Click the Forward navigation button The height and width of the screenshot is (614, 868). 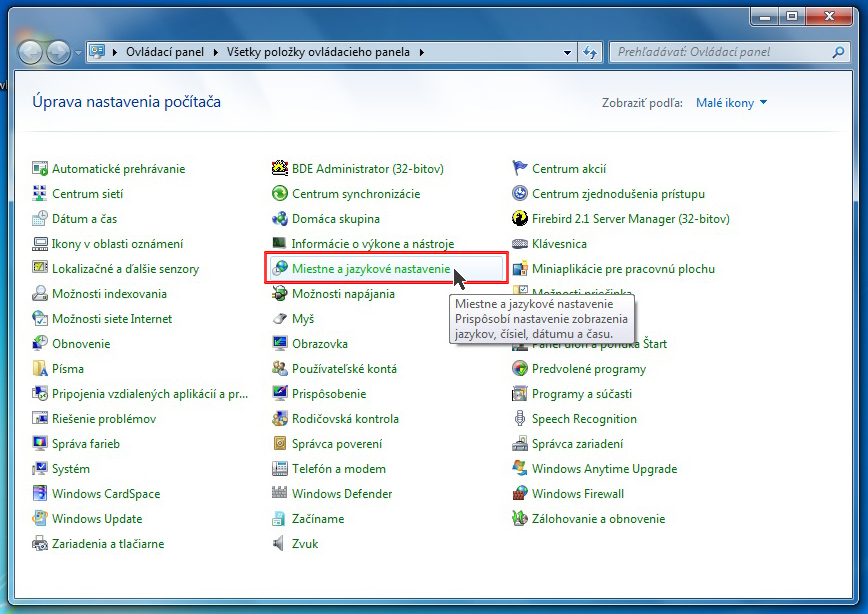click(59, 53)
